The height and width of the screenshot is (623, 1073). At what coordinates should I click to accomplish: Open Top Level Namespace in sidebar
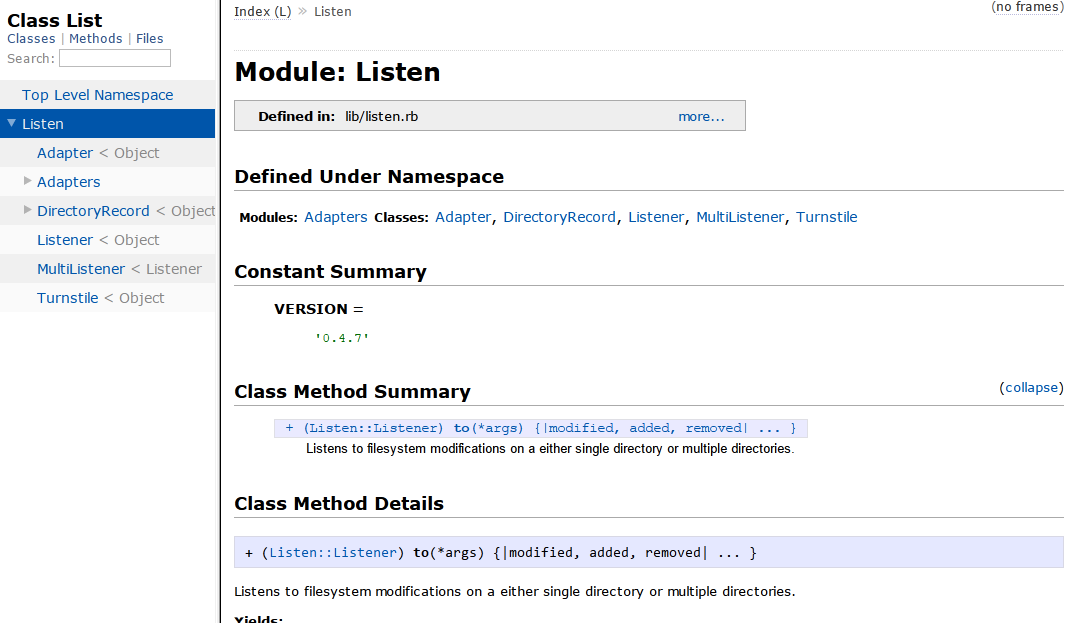(x=97, y=95)
